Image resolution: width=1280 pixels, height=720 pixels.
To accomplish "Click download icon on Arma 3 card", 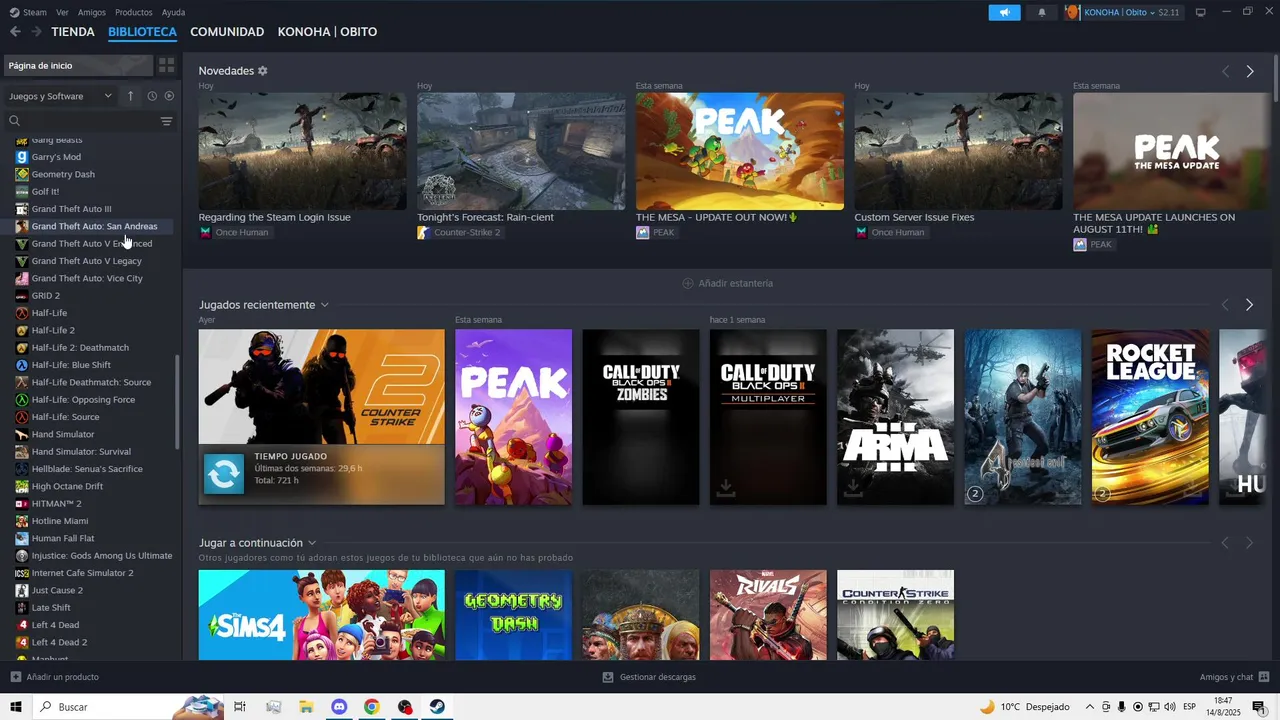I will pyautogui.click(x=853, y=487).
